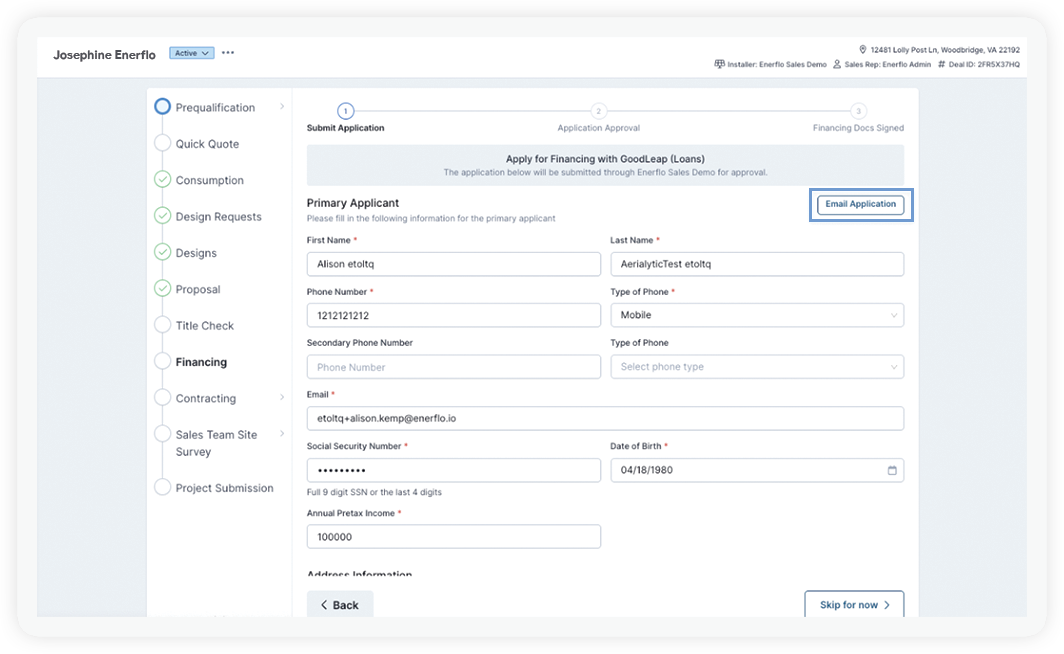Screen dimensions: 1064x654
Task: Focus the Date of Birth field
Action: pyautogui.click(x=757, y=470)
